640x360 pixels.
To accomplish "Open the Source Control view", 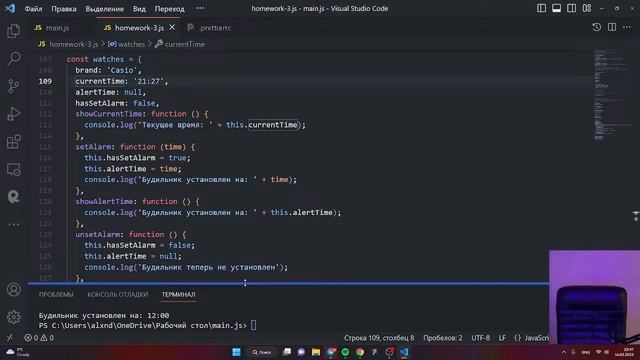I will click(13, 86).
